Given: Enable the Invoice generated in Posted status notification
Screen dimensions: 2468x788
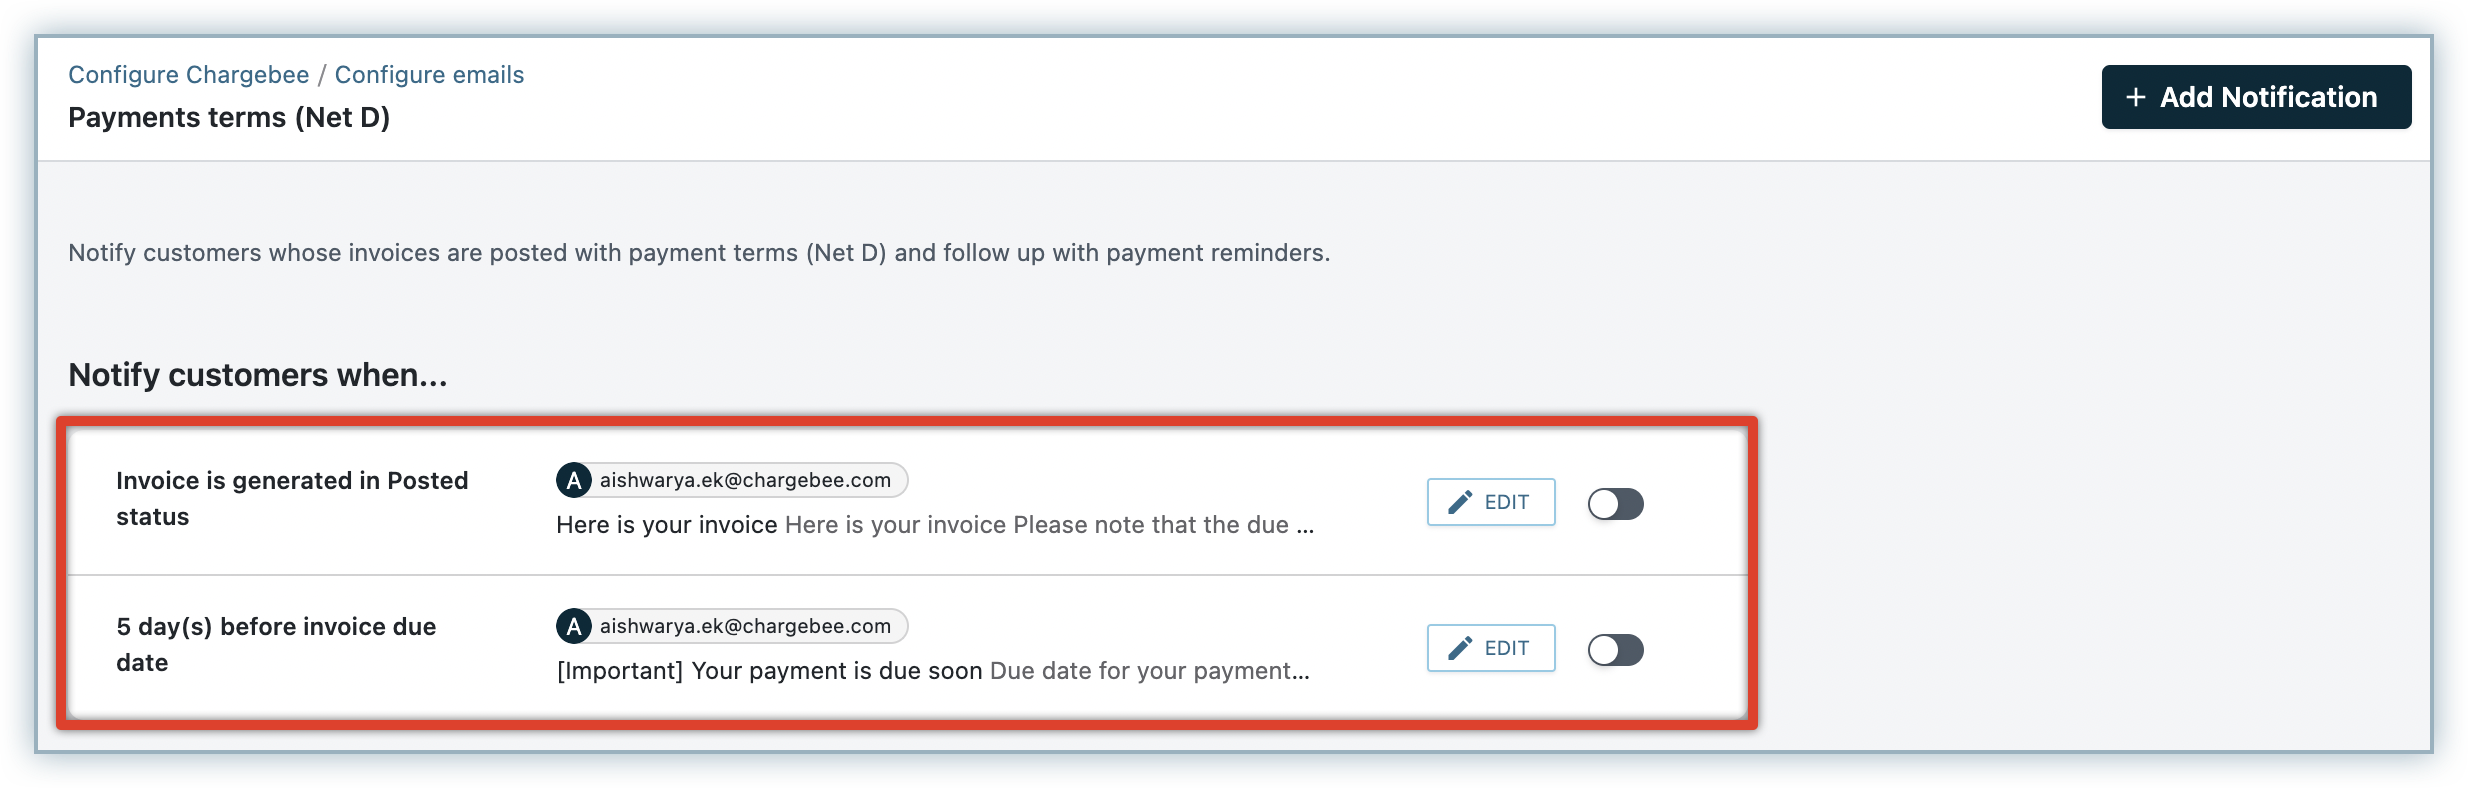Looking at the screenshot, I should click(1615, 504).
